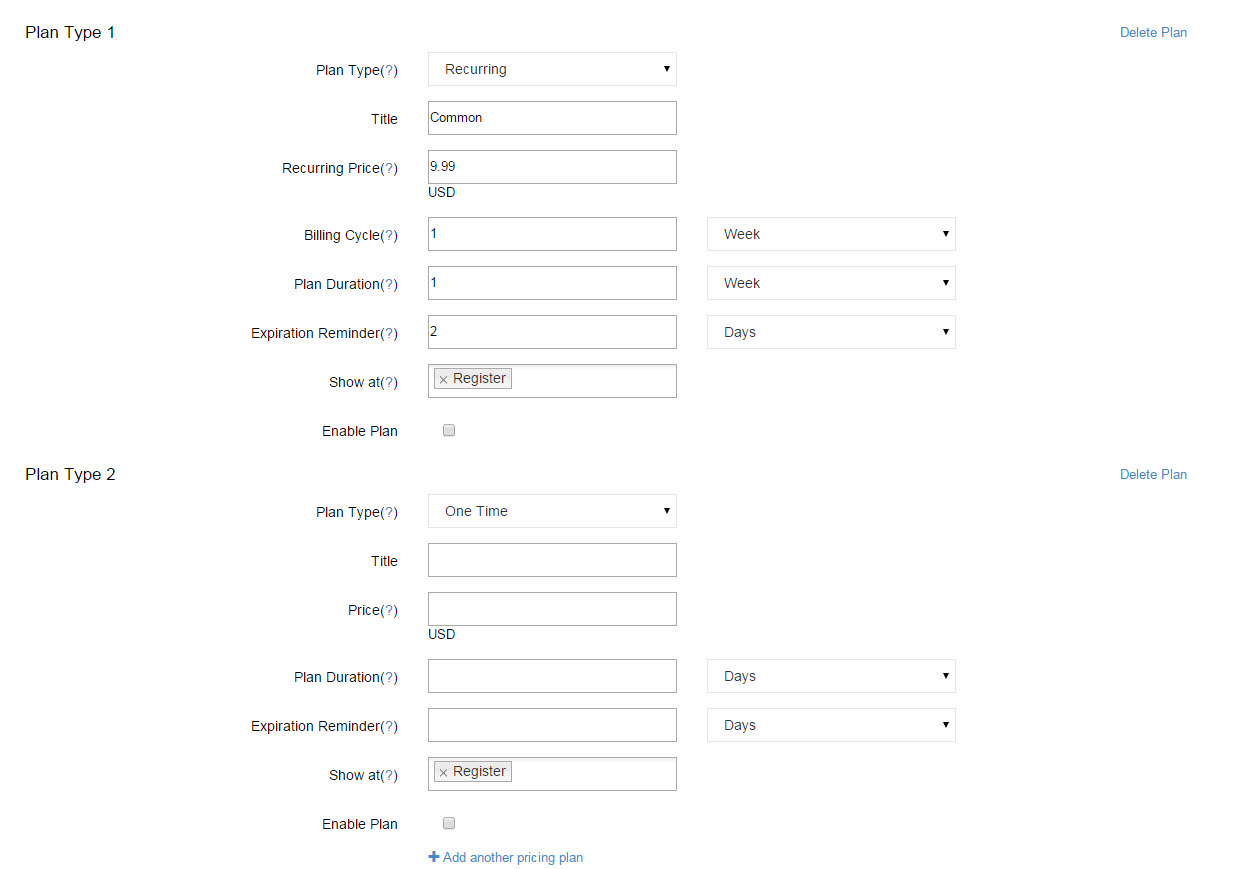The image size is (1256, 869).
Task: Open the One Time plan type dropdown
Action: click(x=552, y=511)
